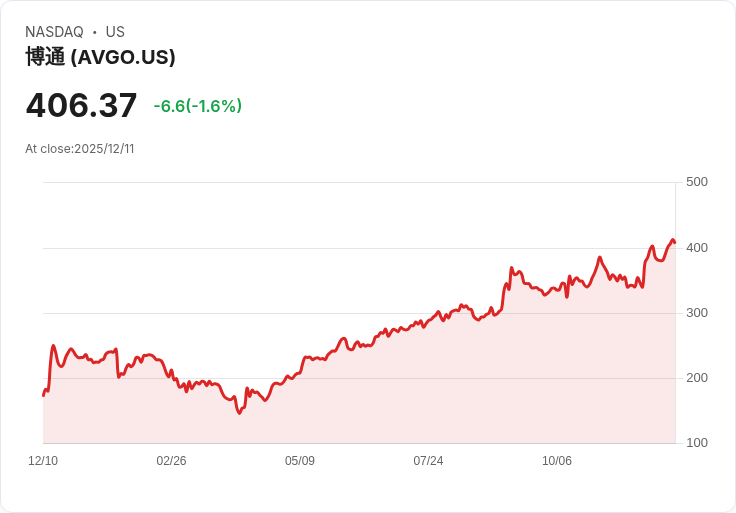Click the US market label
This screenshot has height=513, width=736.
(115, 32)
